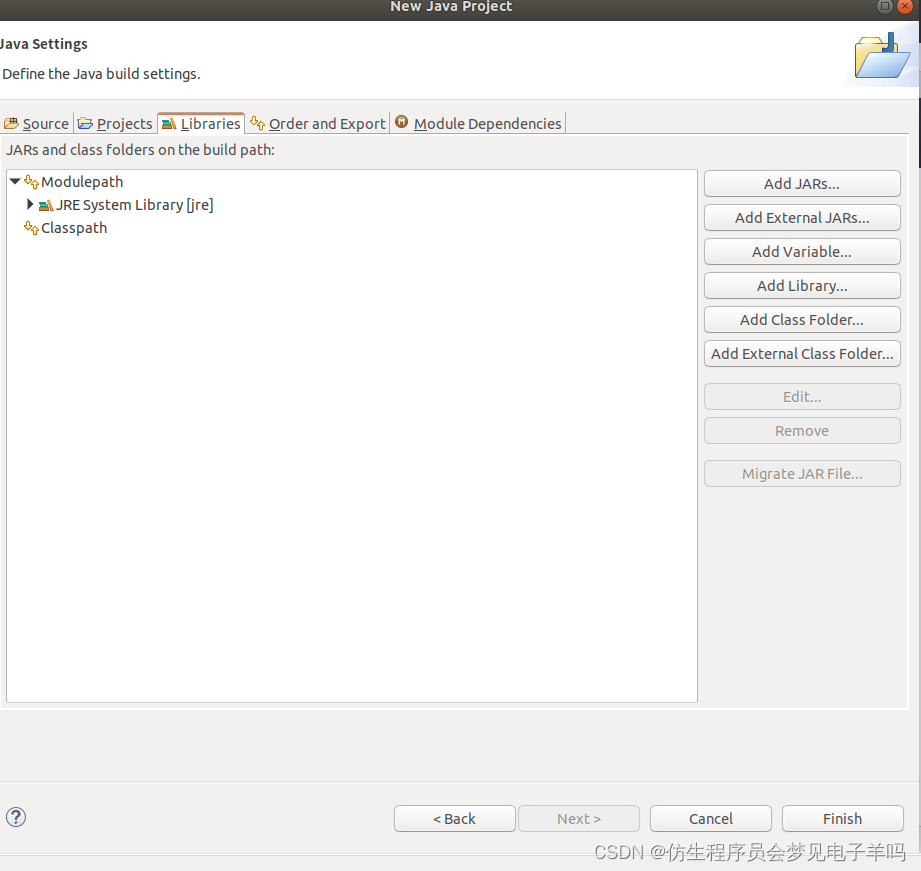Maximize the New Java Project window
The height and width of the screenshot is (871, 921).
coord(885,6)
